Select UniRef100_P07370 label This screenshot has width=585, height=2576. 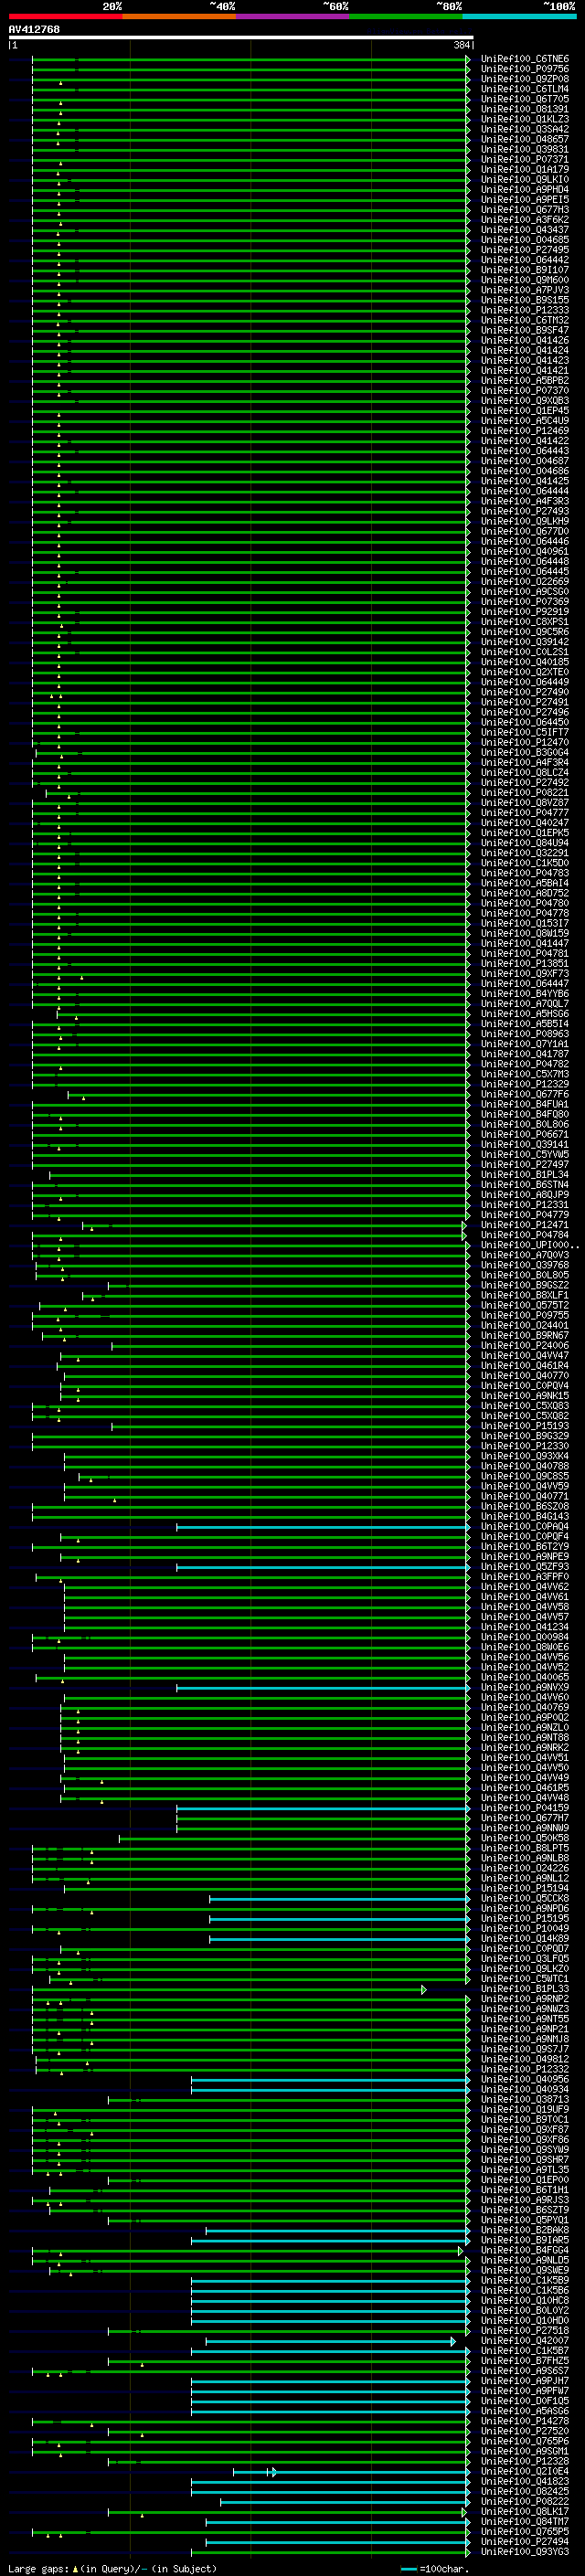[x=525, y=391]
